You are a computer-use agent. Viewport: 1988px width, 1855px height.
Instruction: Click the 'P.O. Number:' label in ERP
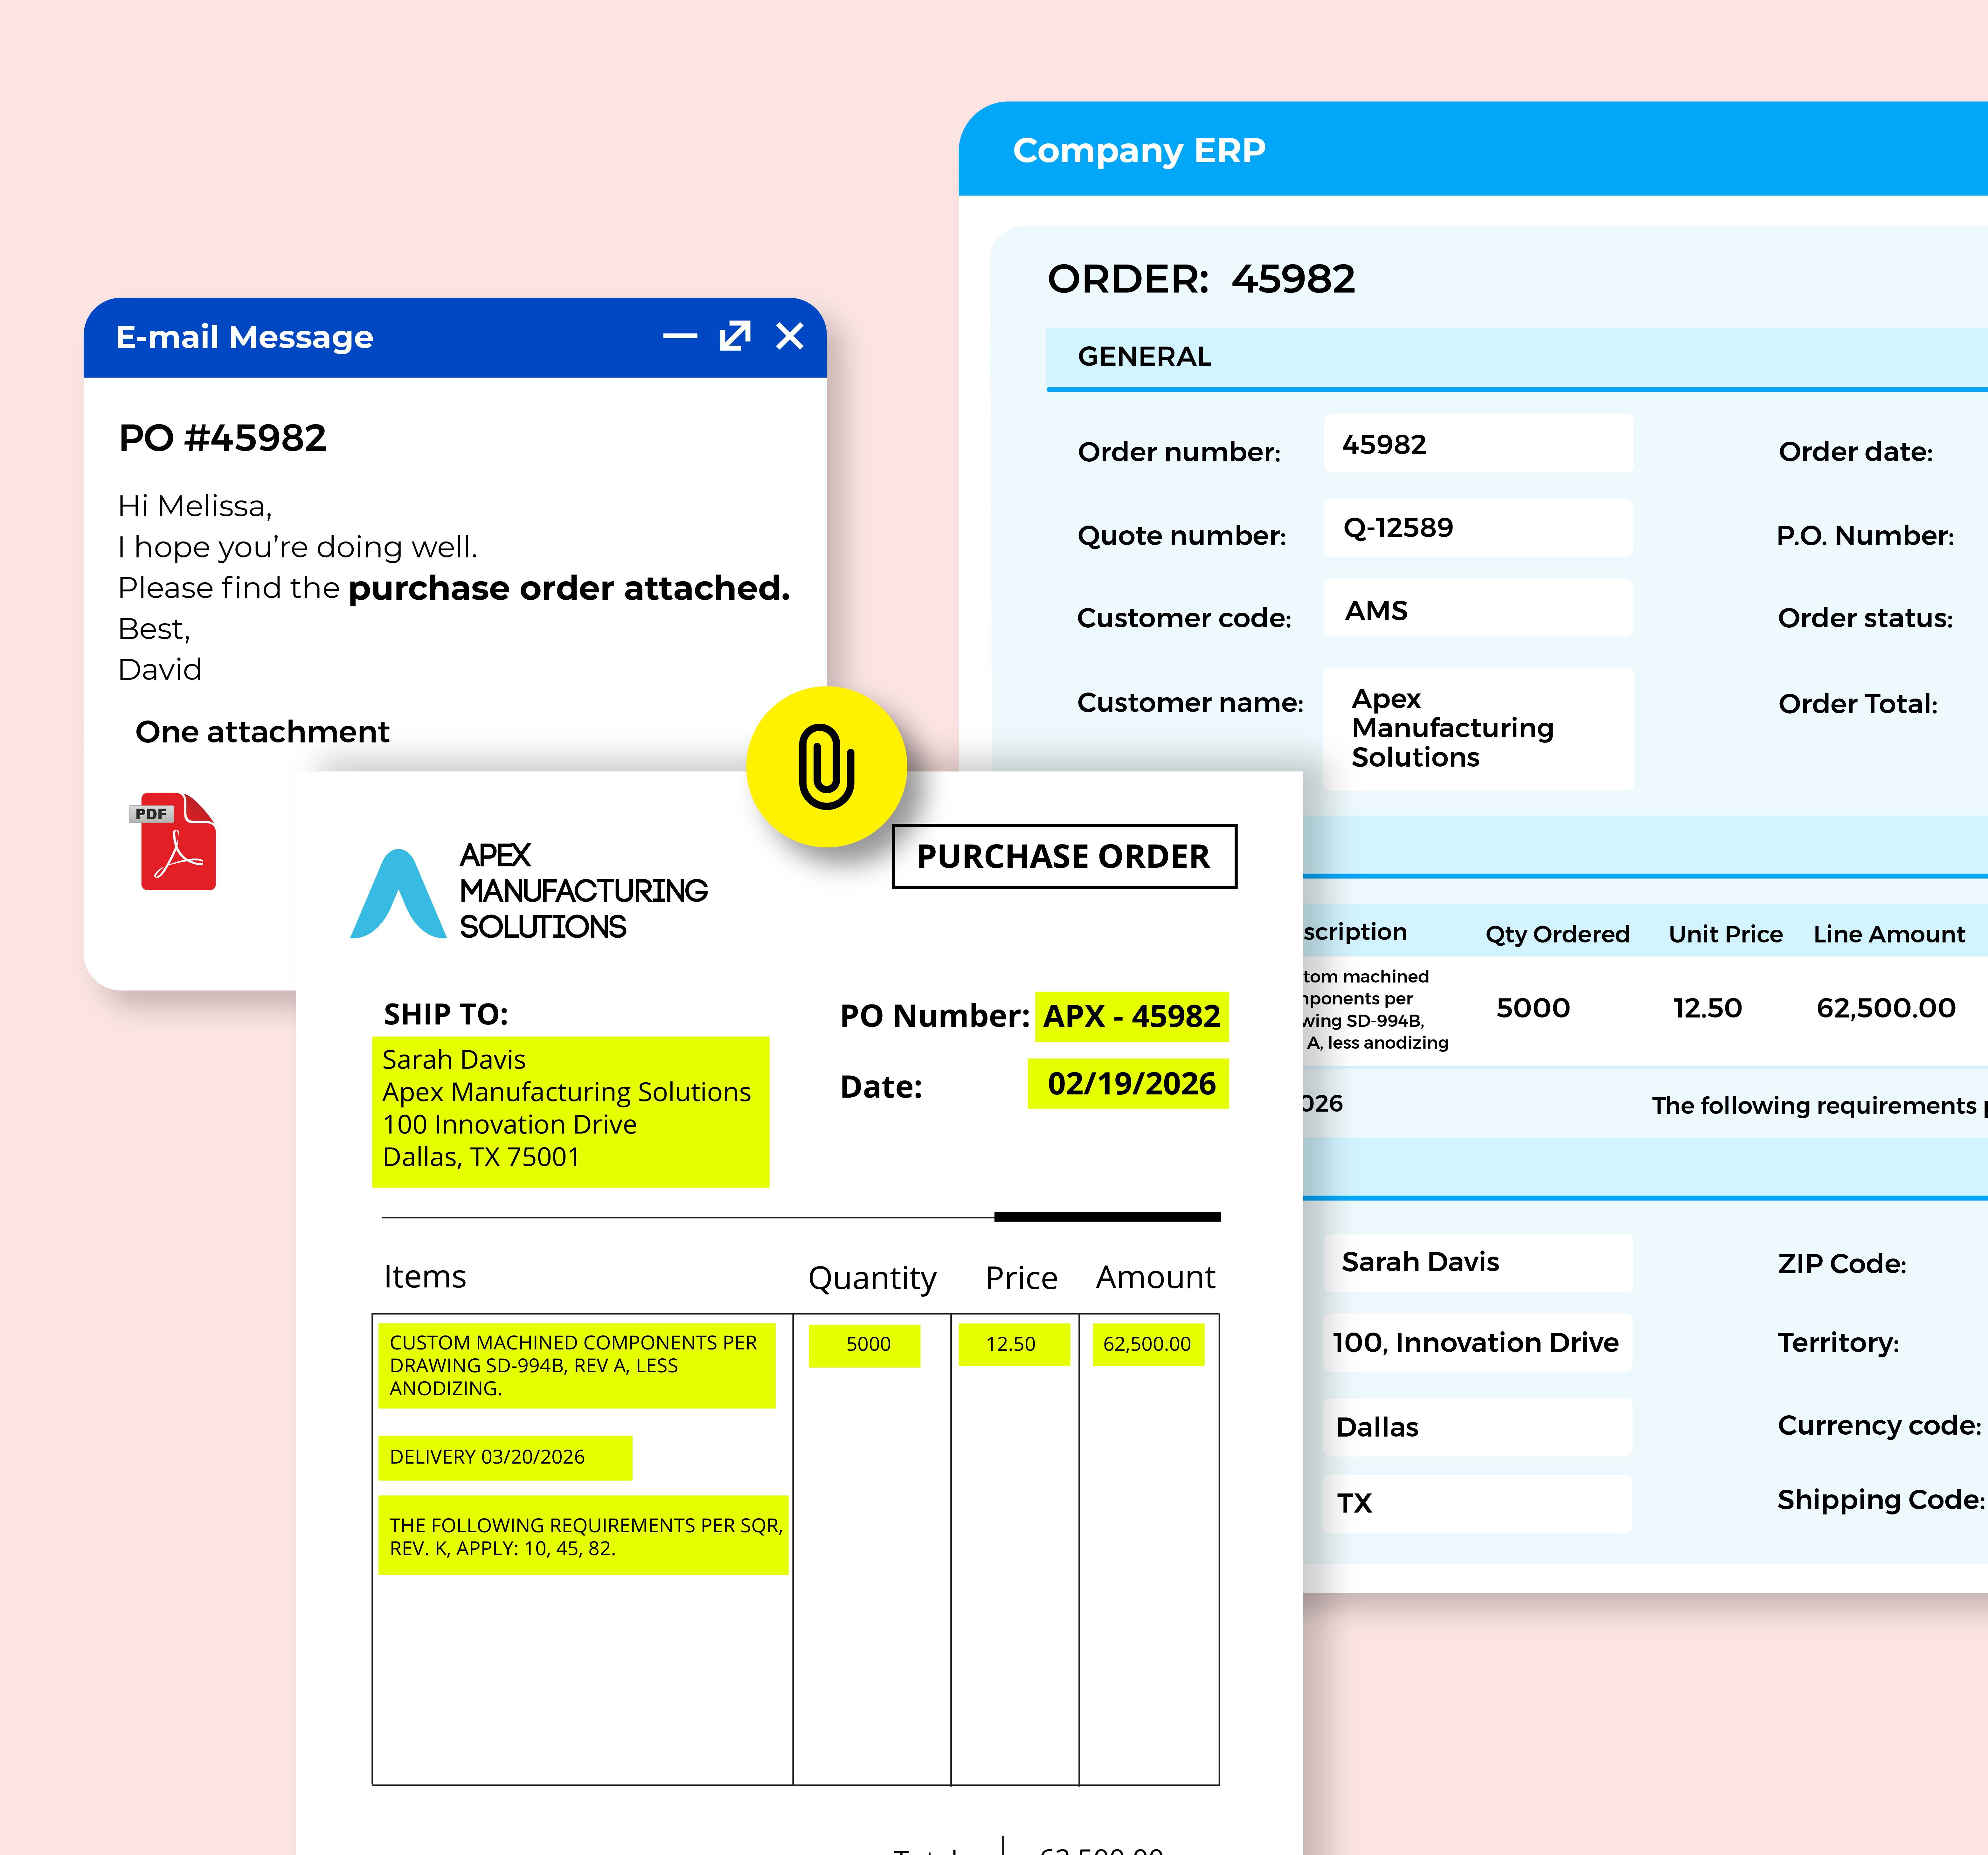(1865, 536)
